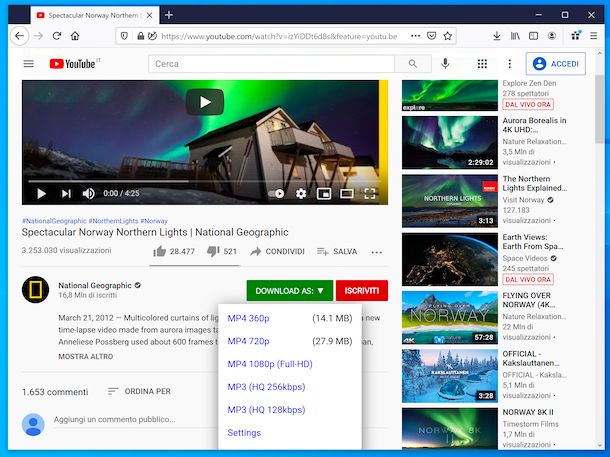
Task: Open Settings in download menu
Action: [244, 432]
